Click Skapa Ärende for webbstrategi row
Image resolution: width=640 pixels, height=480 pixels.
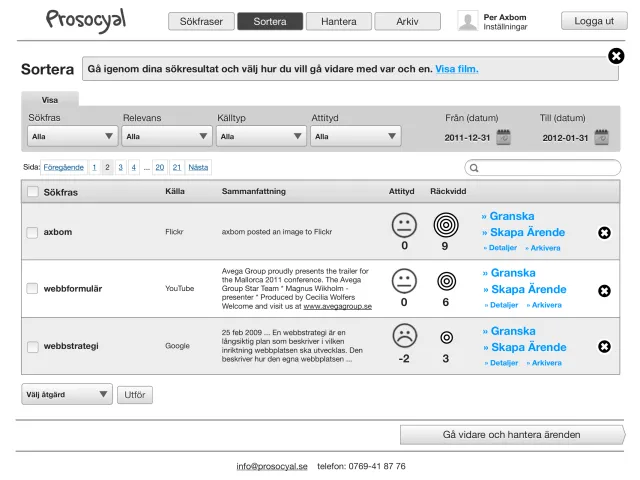click(524, 347)
